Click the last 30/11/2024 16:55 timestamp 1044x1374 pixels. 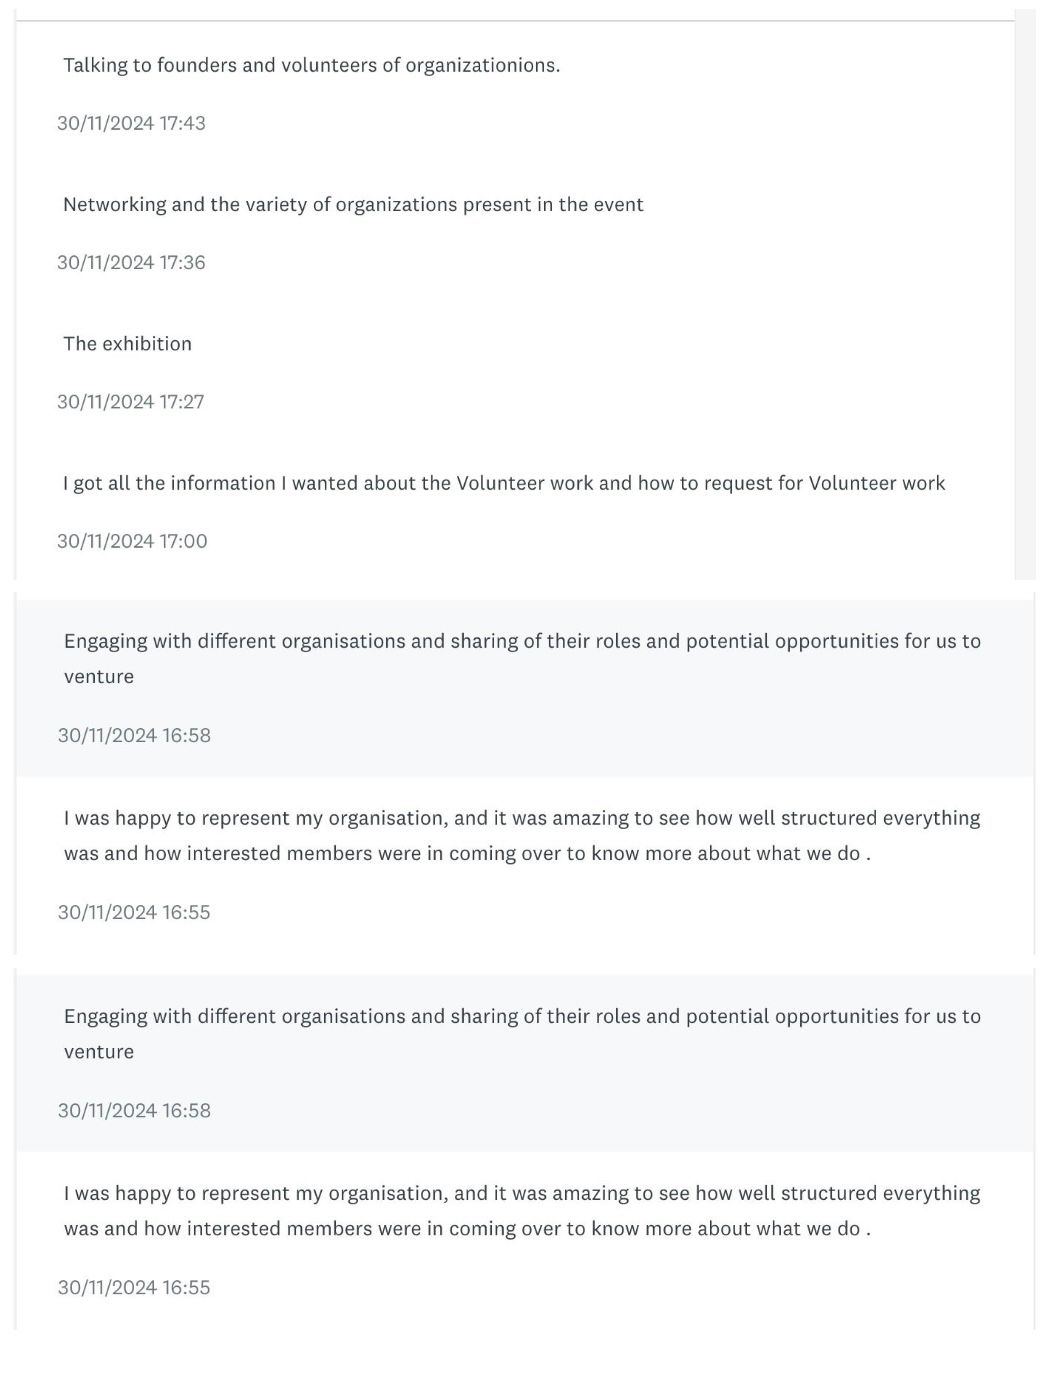[134, 1287]
